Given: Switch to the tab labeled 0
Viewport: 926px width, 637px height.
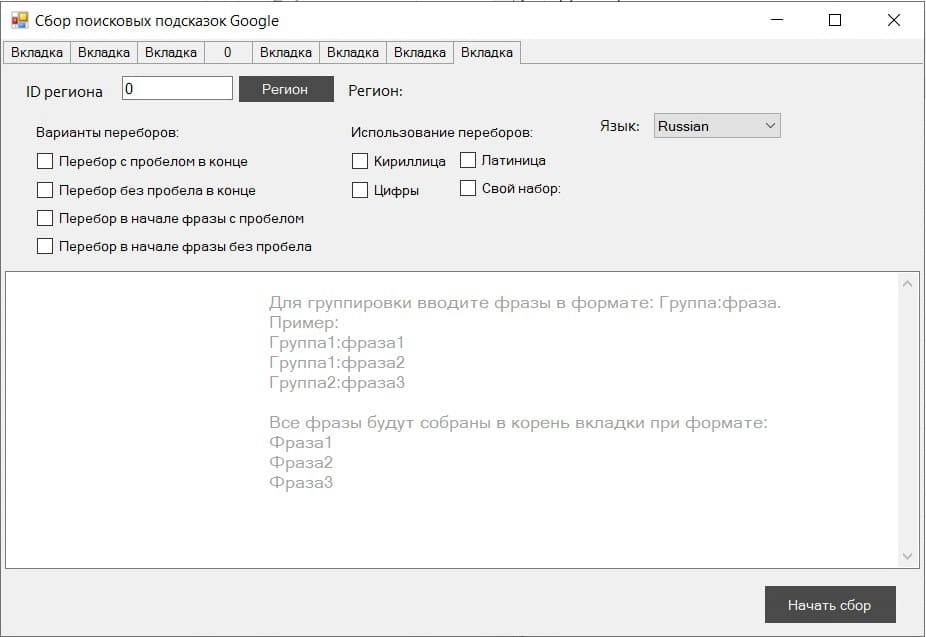Looking at the screenshot, I should (x=228, y=52).
